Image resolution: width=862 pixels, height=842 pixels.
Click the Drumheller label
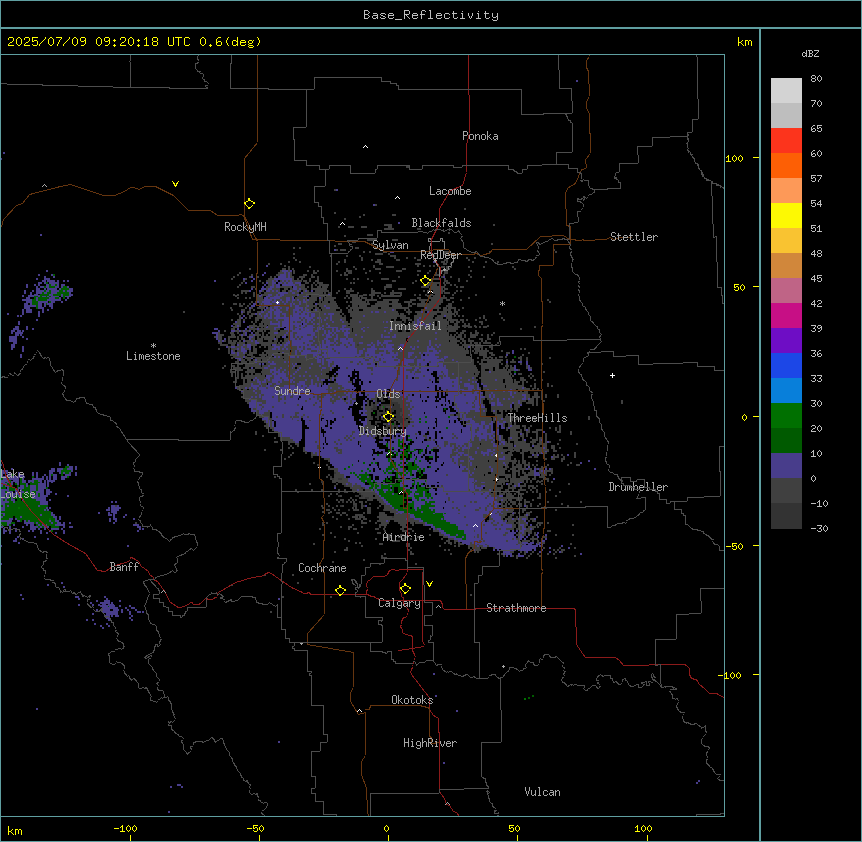pyautogui.click(x=638, y=487)
